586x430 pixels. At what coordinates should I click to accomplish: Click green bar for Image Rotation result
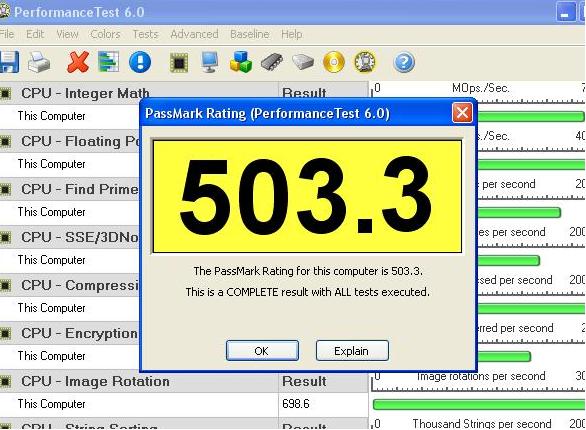tap(479, 405)
